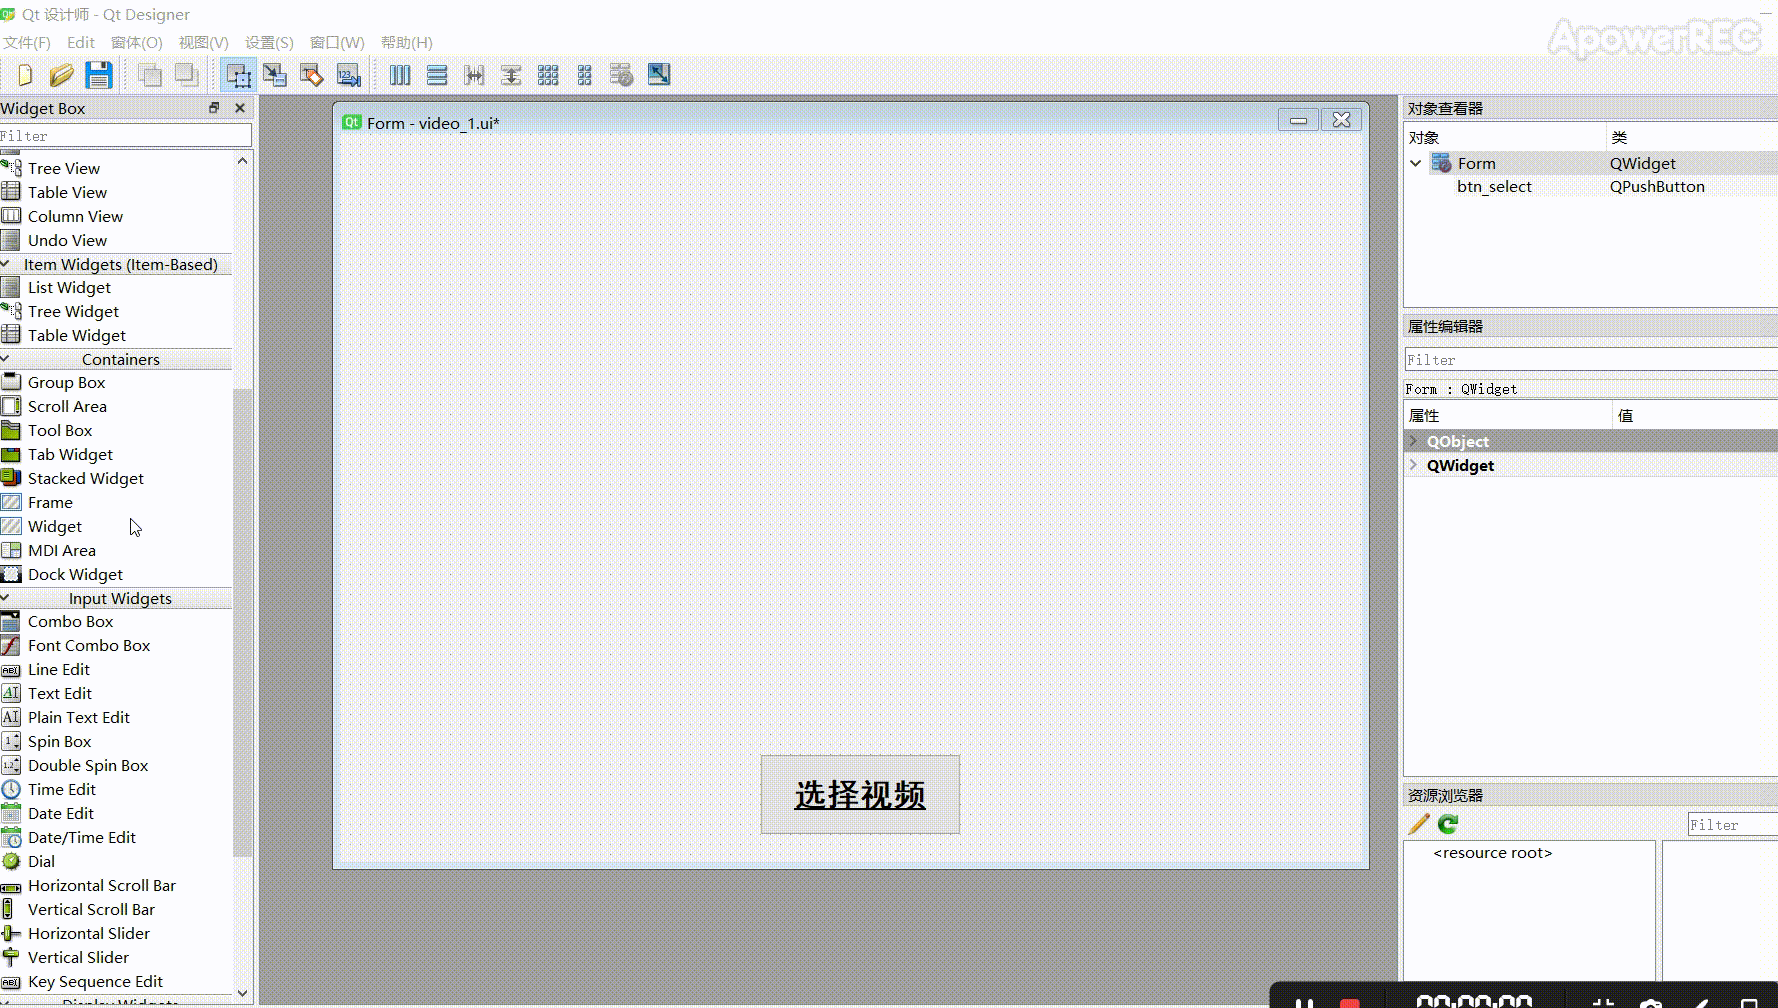Save the current form design

point(98,74)
